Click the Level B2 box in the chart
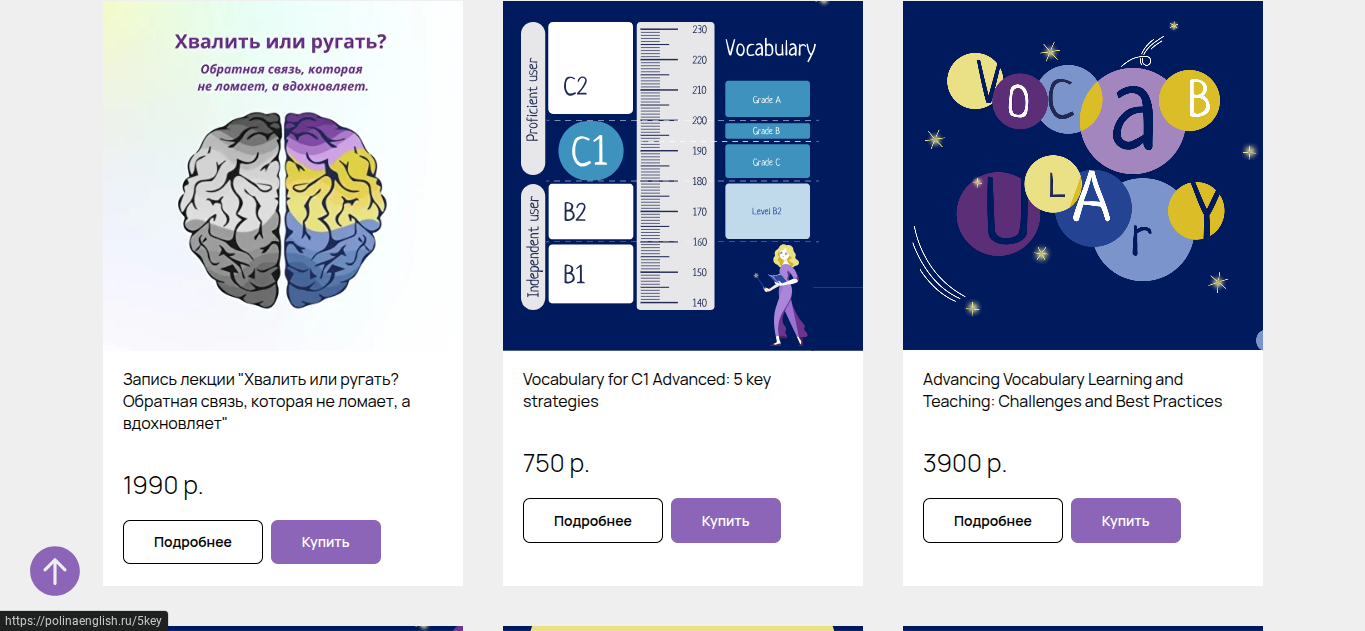Image resolution: width=1365 pixels, height=631 pixels. (767, 211)
